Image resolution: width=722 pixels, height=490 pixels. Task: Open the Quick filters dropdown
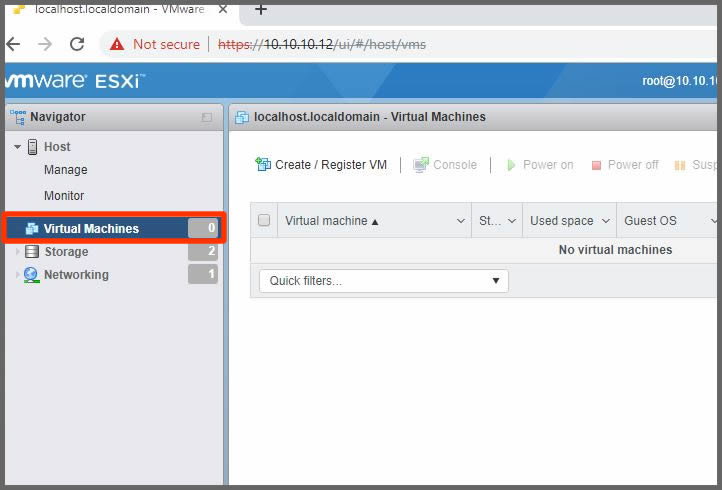pos(384,281)
